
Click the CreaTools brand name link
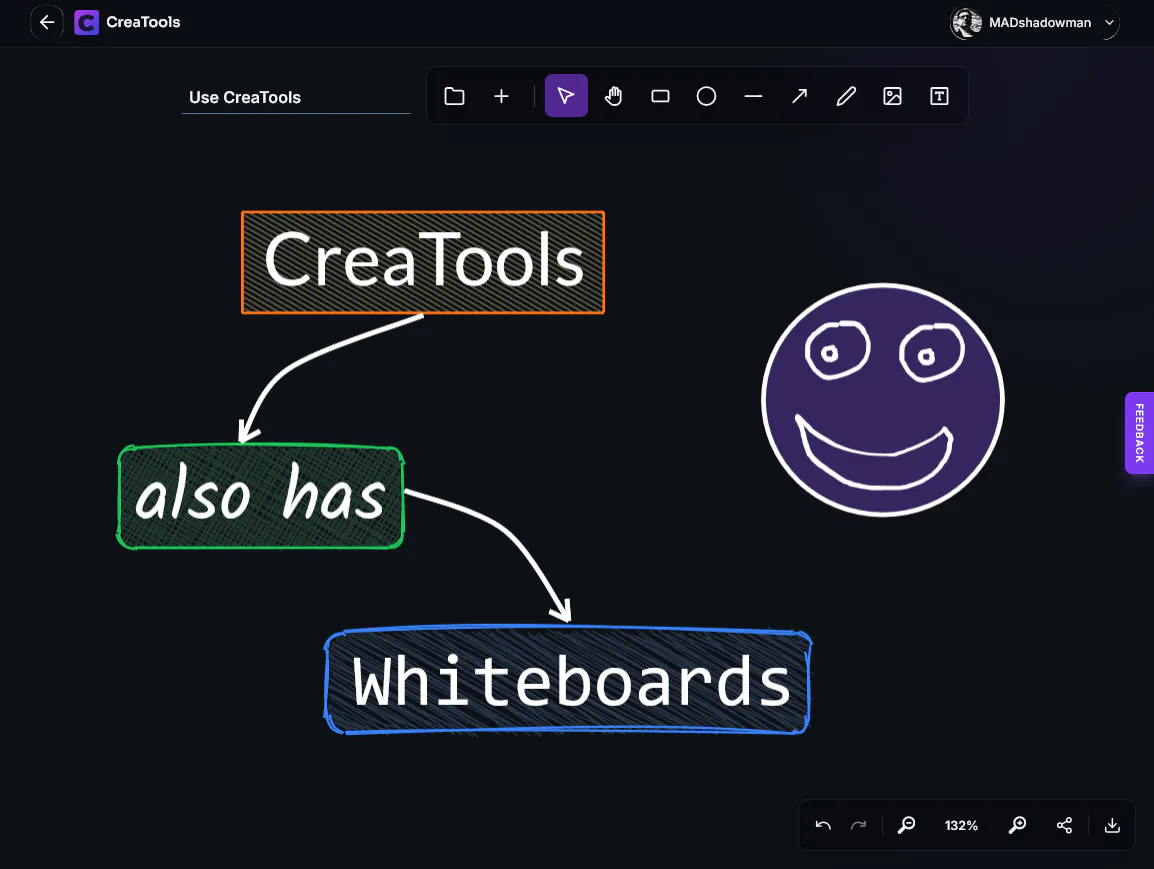[144, 22]
